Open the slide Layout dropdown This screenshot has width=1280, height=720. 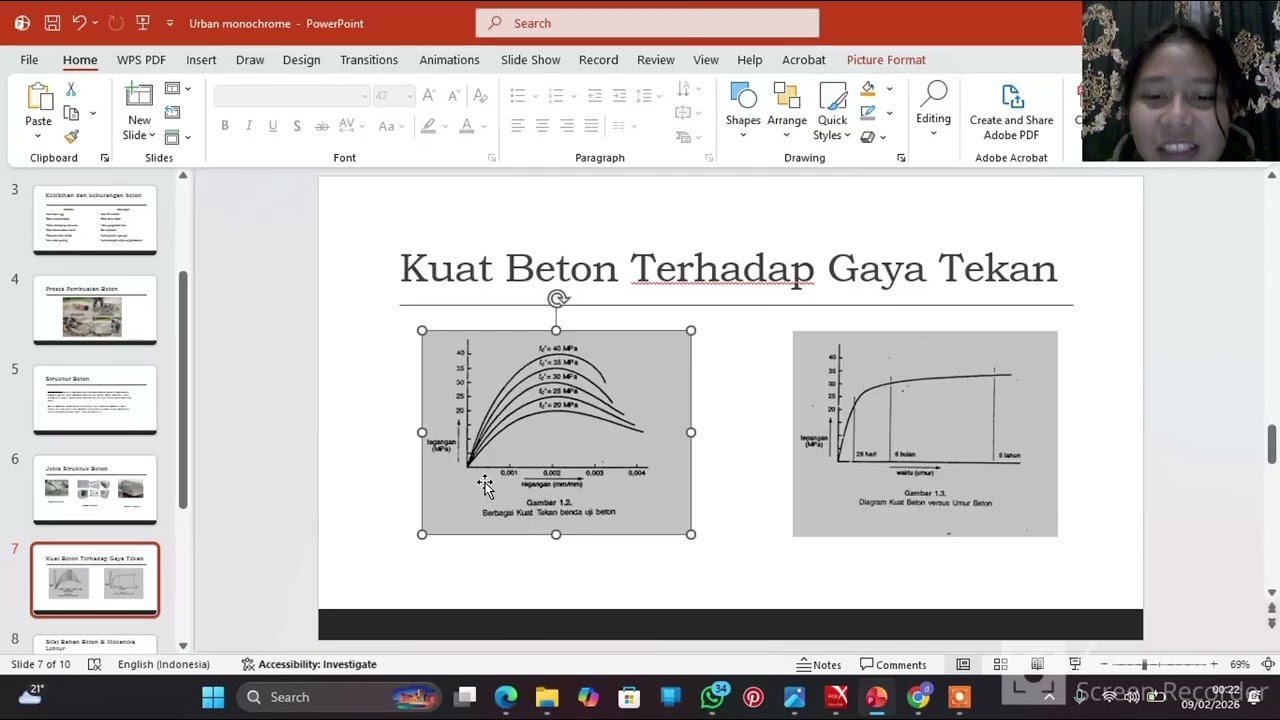[x=177, y=89]
